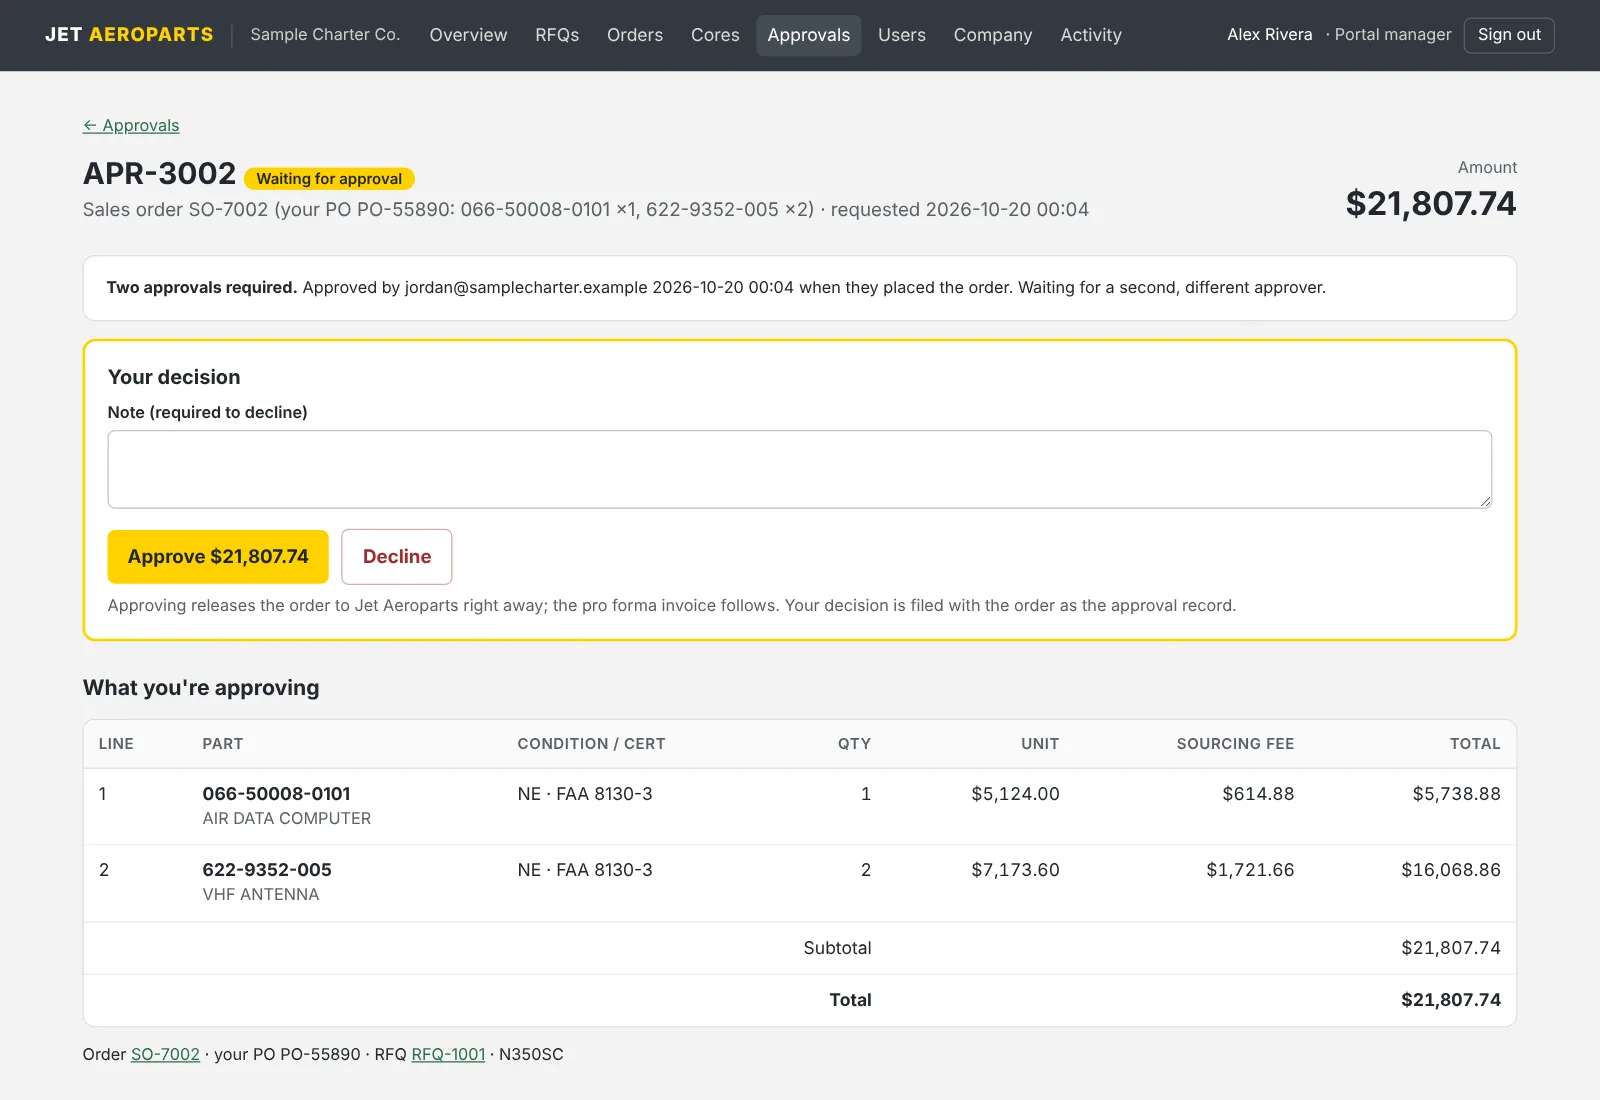The width and height of the screenshot is (1600, 1100).
Task: Click the QTY column header
Action: click(x=854, y=744)
